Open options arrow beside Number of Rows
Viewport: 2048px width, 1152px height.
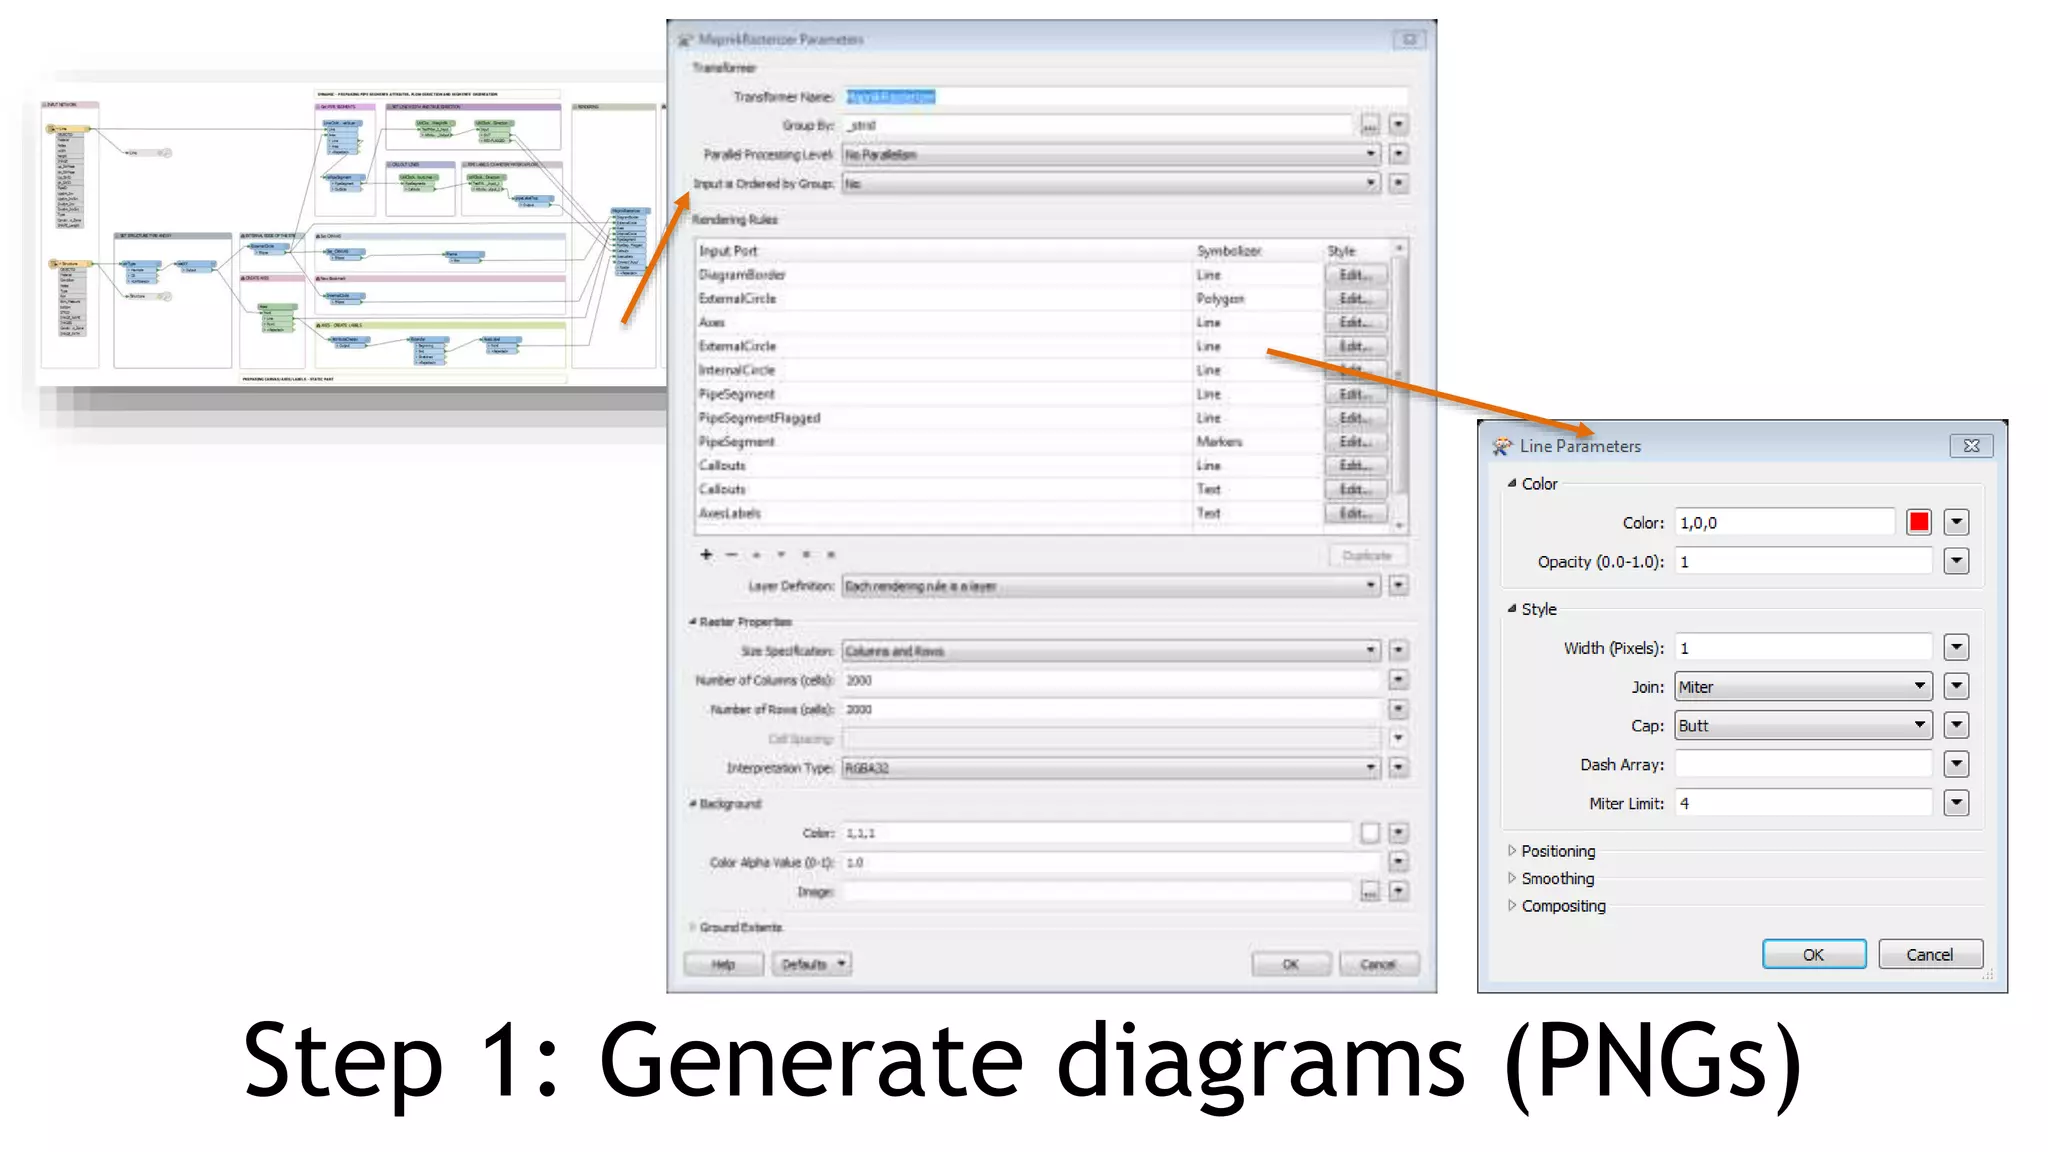pos(1398,709)
